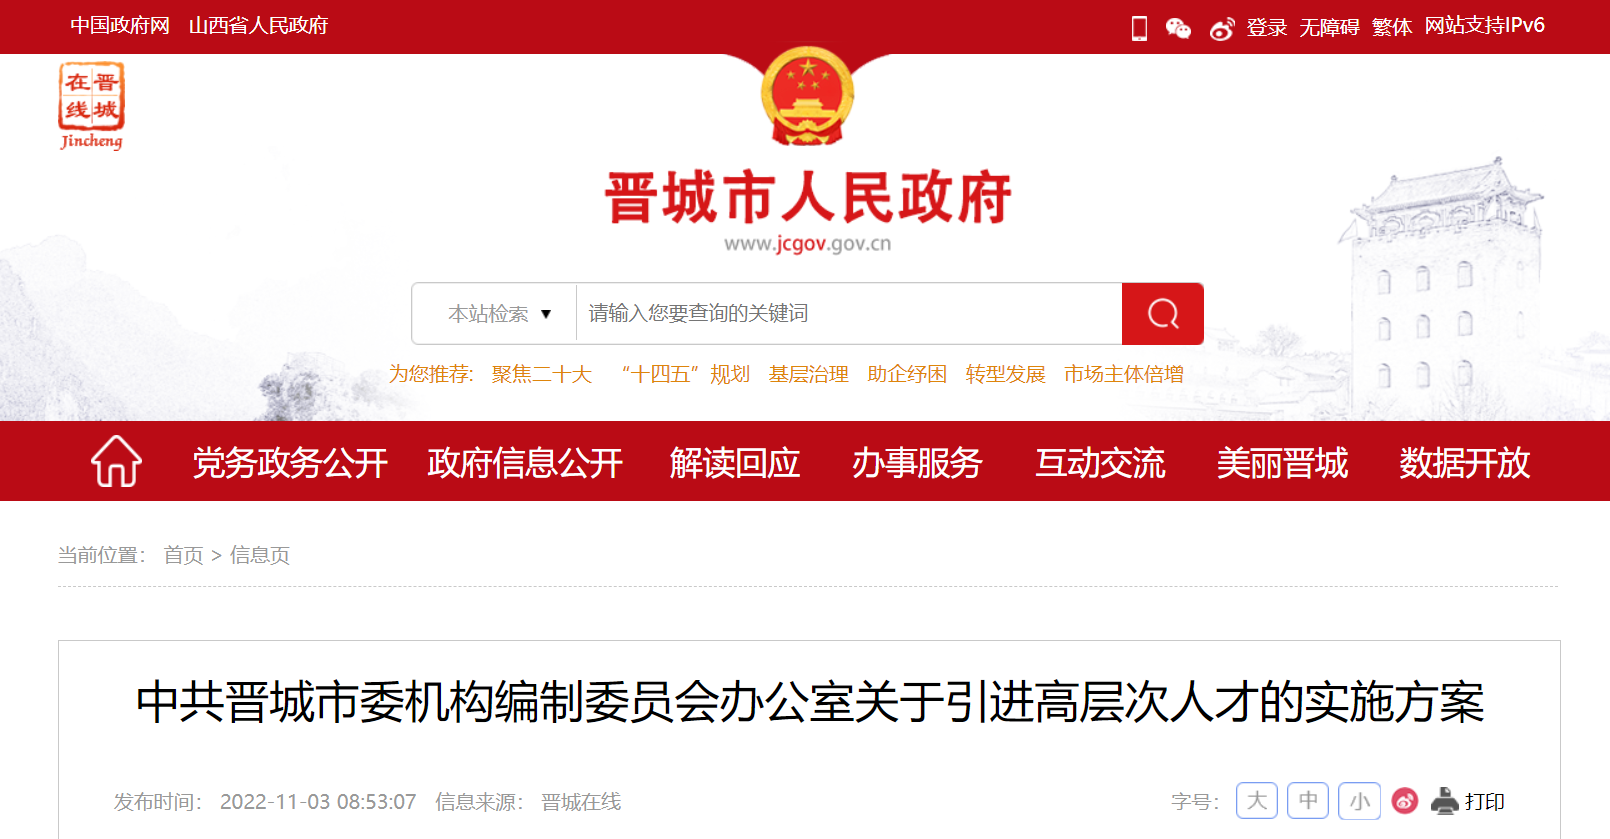Viewport: 1610px width, 839px height.
Task: Click the 聚焦二十大 recommended link
Action: (x=542, y=374)
